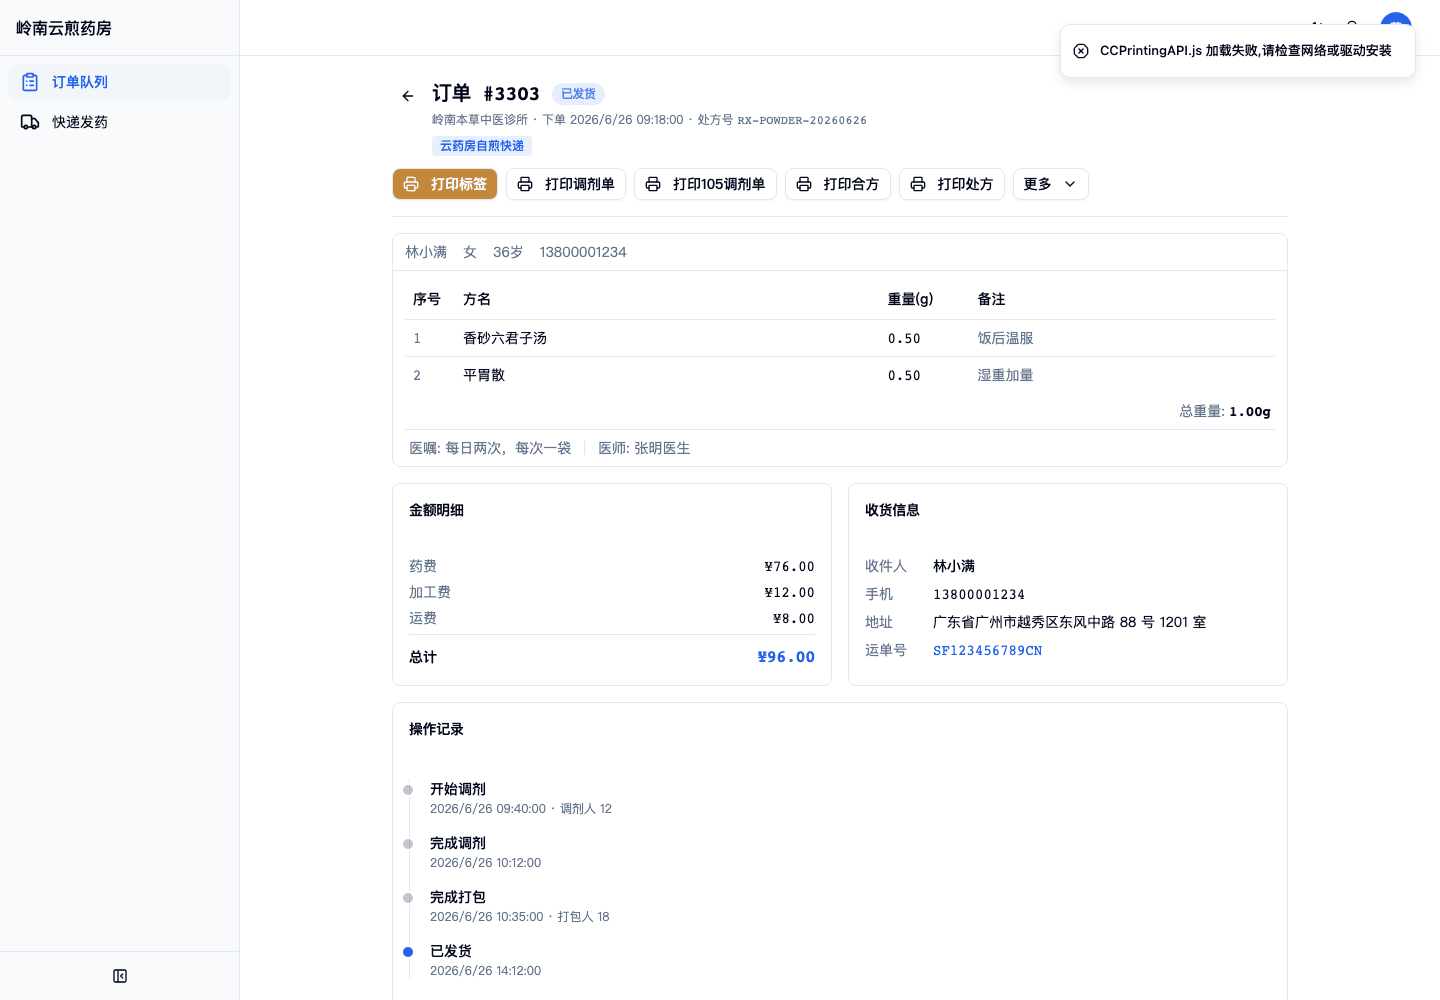1440x1000 pixels.
Task: Click the 打印105调剂单 button
Action: click(x=705, y=184)
